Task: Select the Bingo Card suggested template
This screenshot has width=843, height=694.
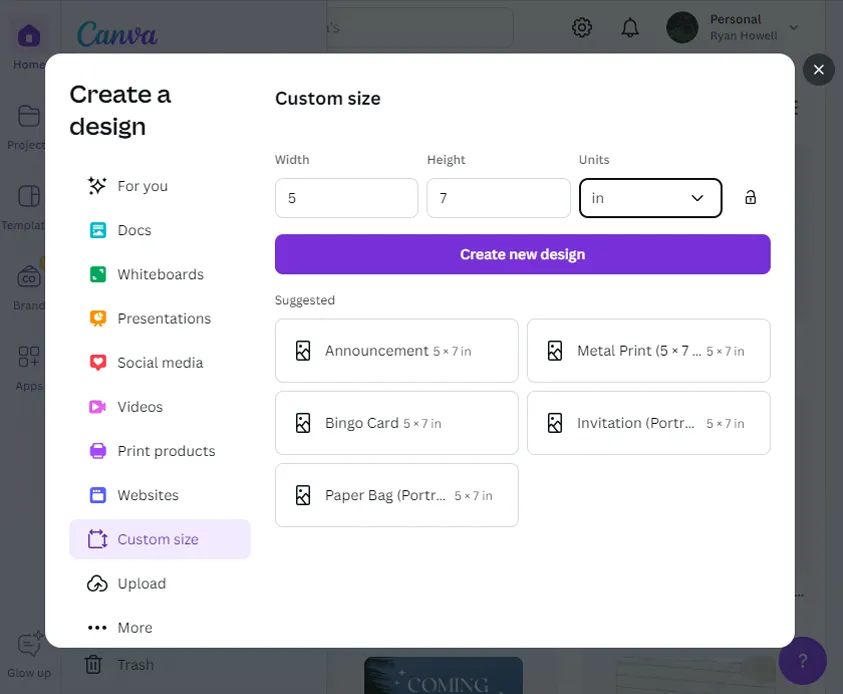Action: click(396, 423)
